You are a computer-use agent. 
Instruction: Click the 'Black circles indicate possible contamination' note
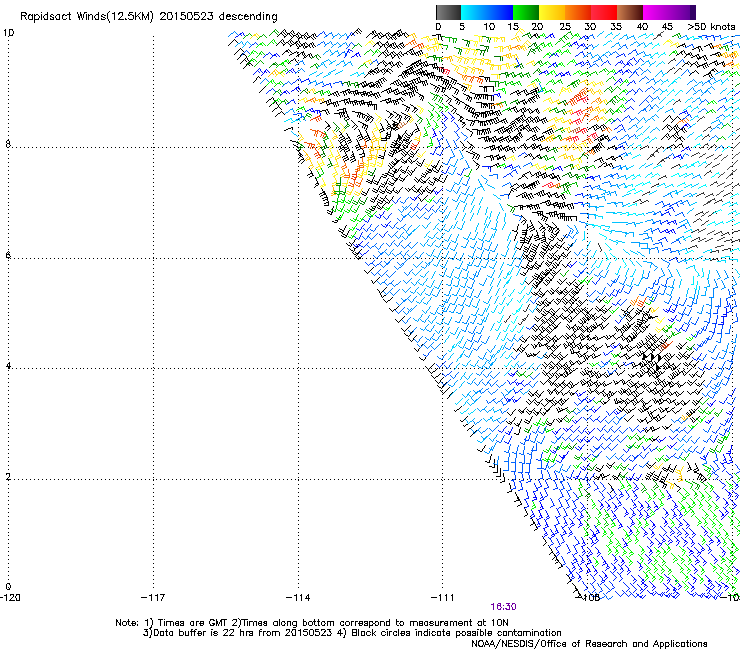456,633
